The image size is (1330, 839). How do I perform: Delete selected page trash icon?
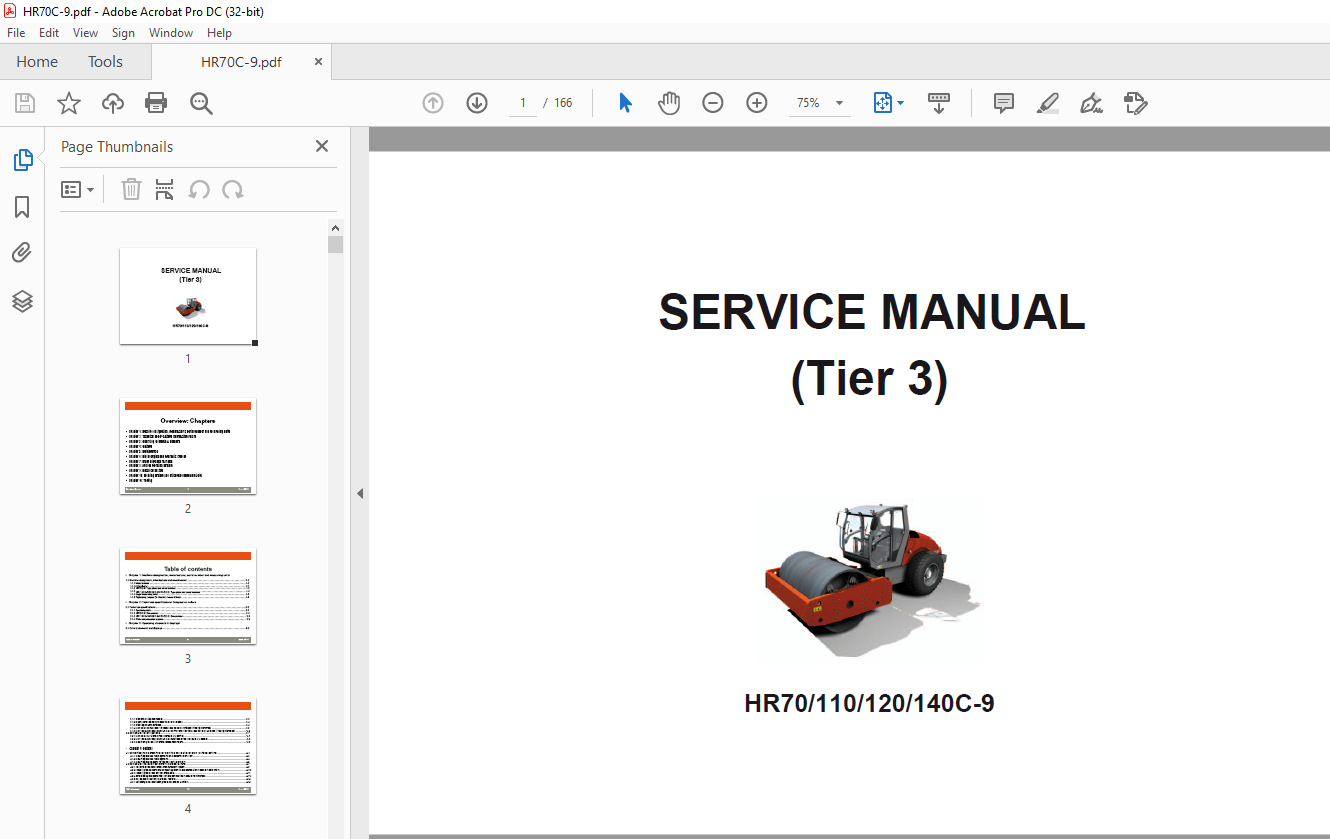pyautogui.click(x=131, y=190)
